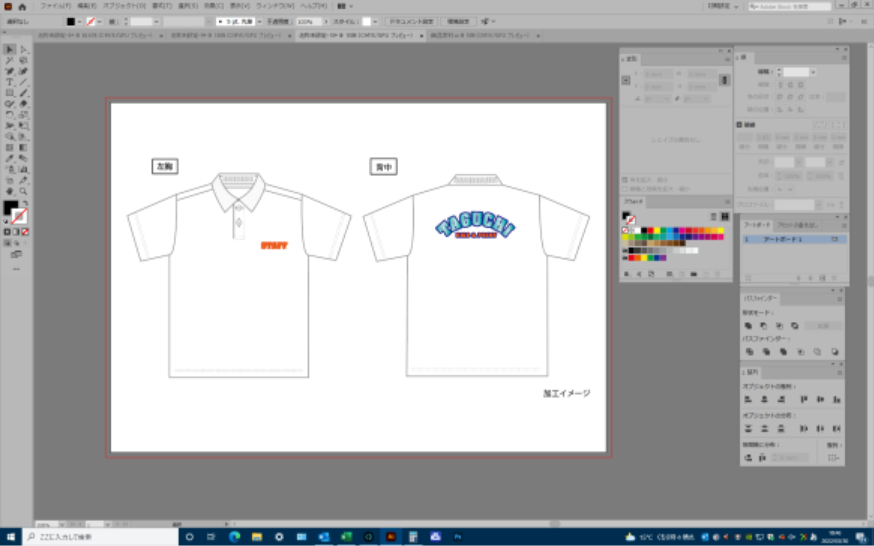Open the fill color dropdown in control bar

click(80, 22)
